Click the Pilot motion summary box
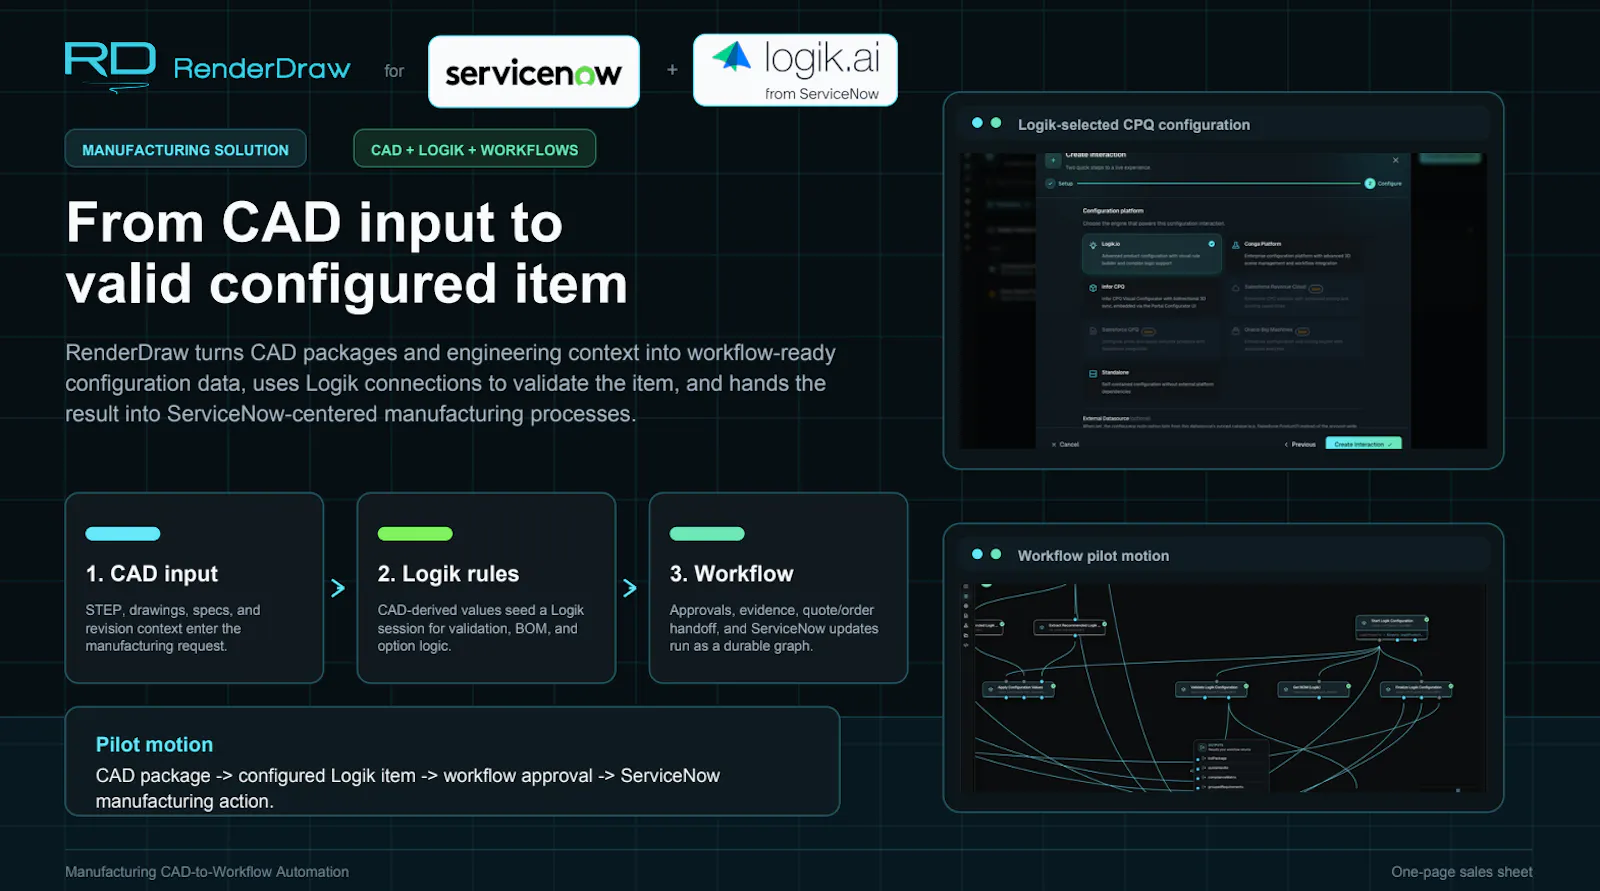Screen dimensions: 1600x891 pos(452,761)
